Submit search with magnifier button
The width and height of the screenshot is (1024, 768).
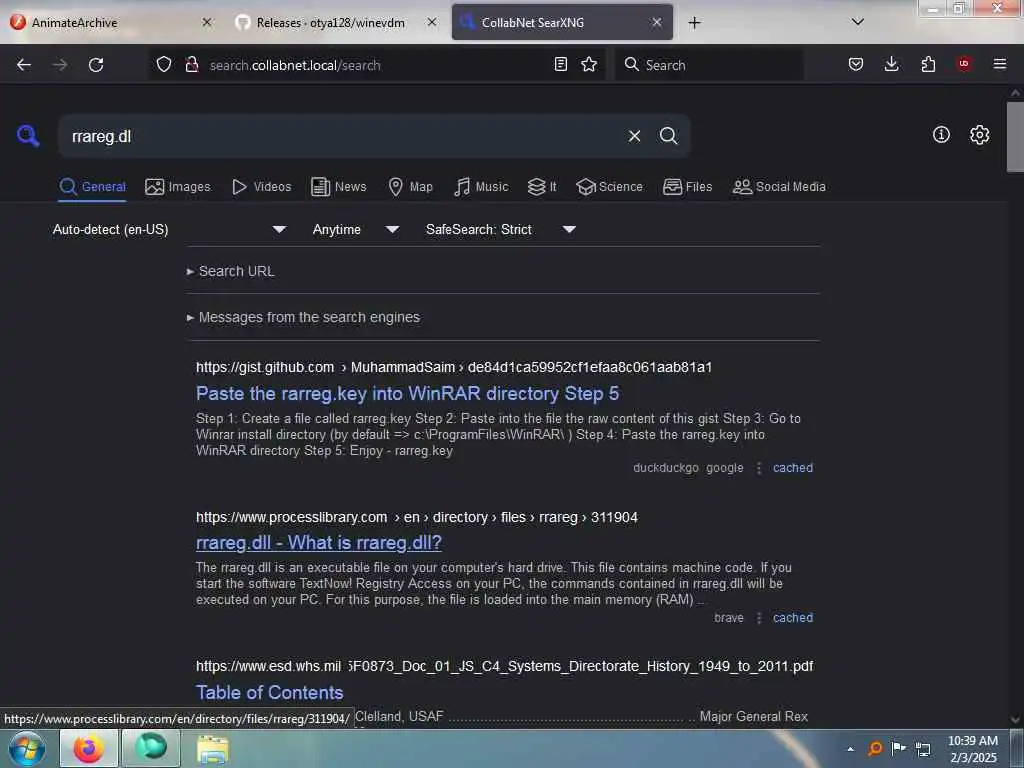click(668, 136)
